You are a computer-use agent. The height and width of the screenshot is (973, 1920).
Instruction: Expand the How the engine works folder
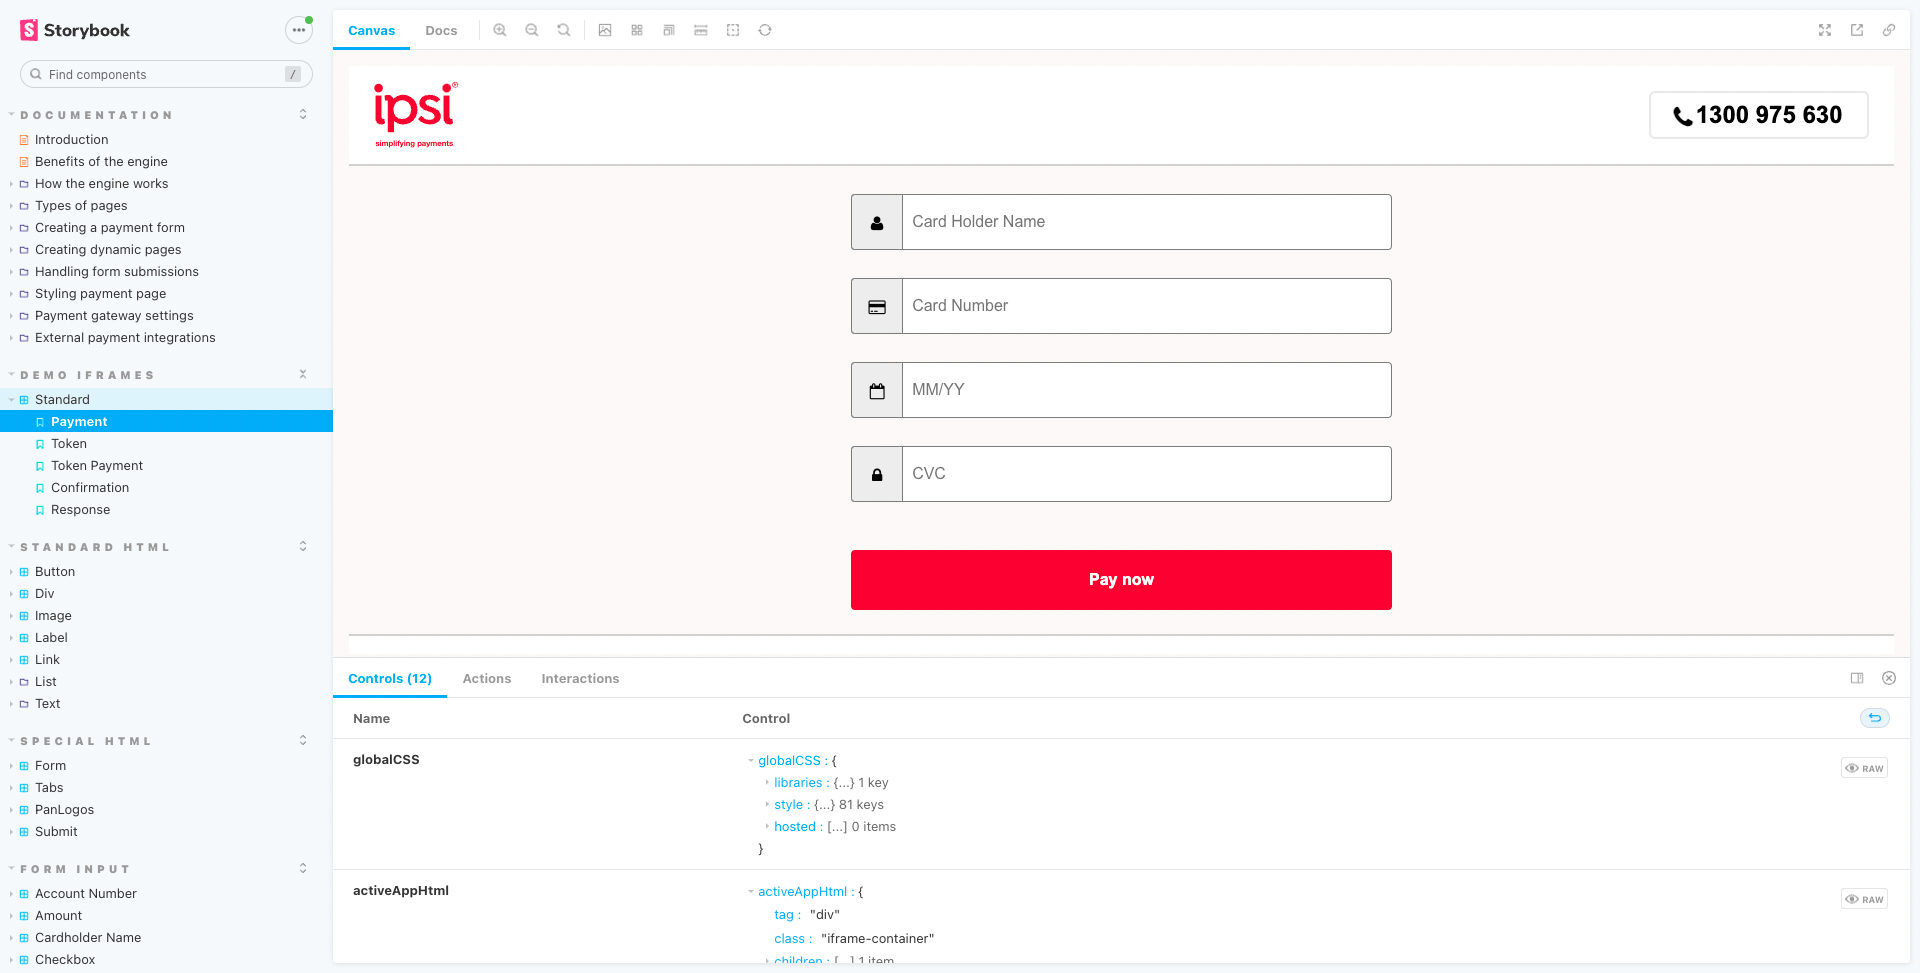click(101, 184)
